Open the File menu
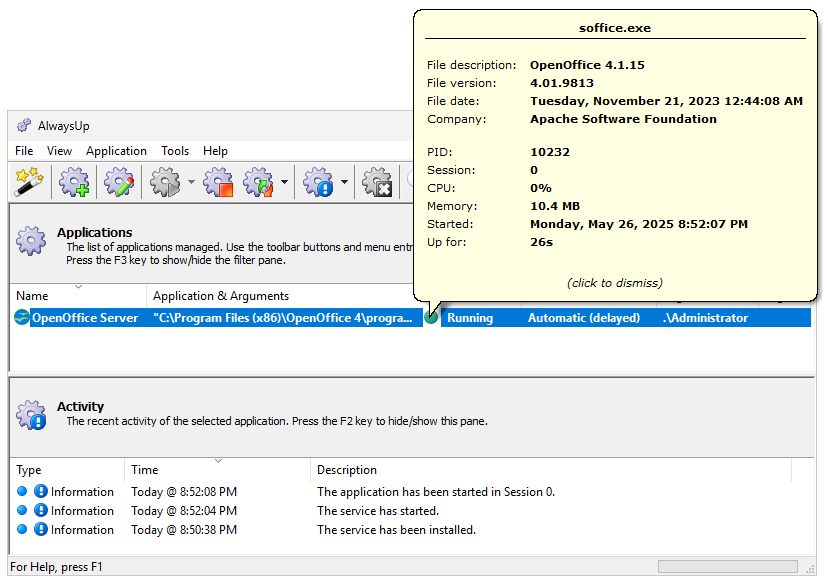828x583 pixels. (x=24, y=151)
